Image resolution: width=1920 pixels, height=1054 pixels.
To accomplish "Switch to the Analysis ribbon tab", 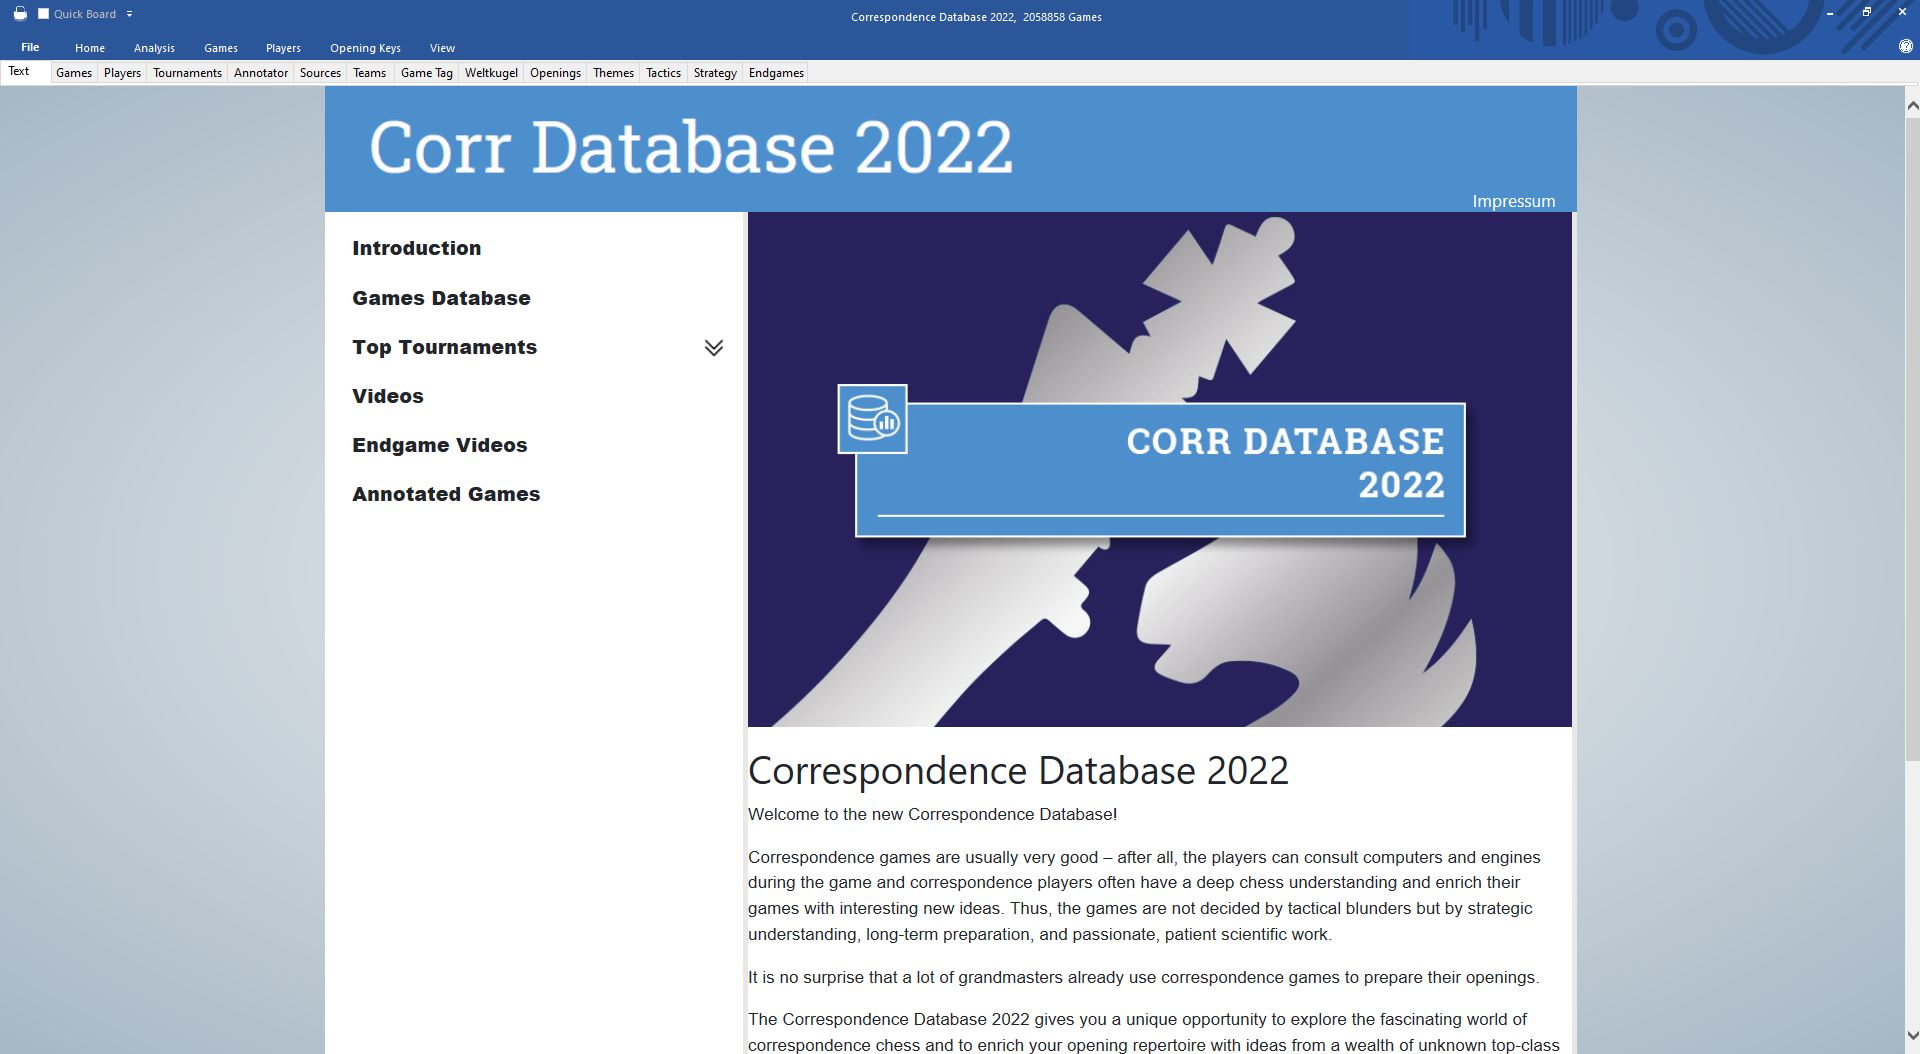I will [154, 48].
